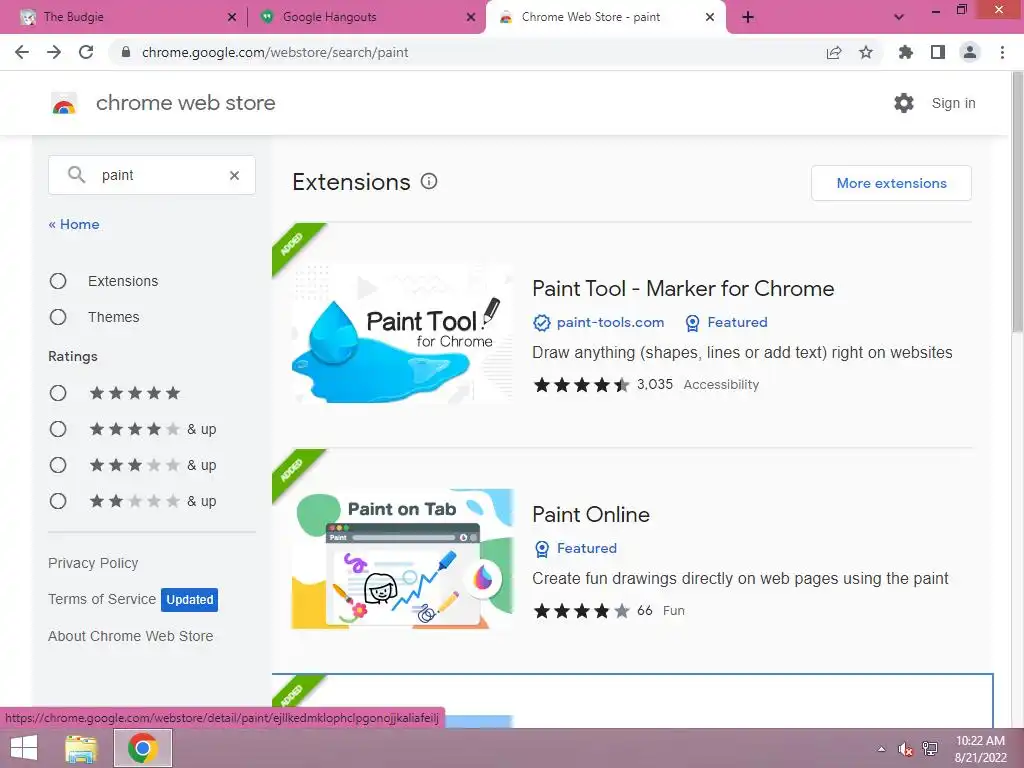Screen dimensions: 1024x768
Task: Open the Terms of Service link
Action: point(102,599)
